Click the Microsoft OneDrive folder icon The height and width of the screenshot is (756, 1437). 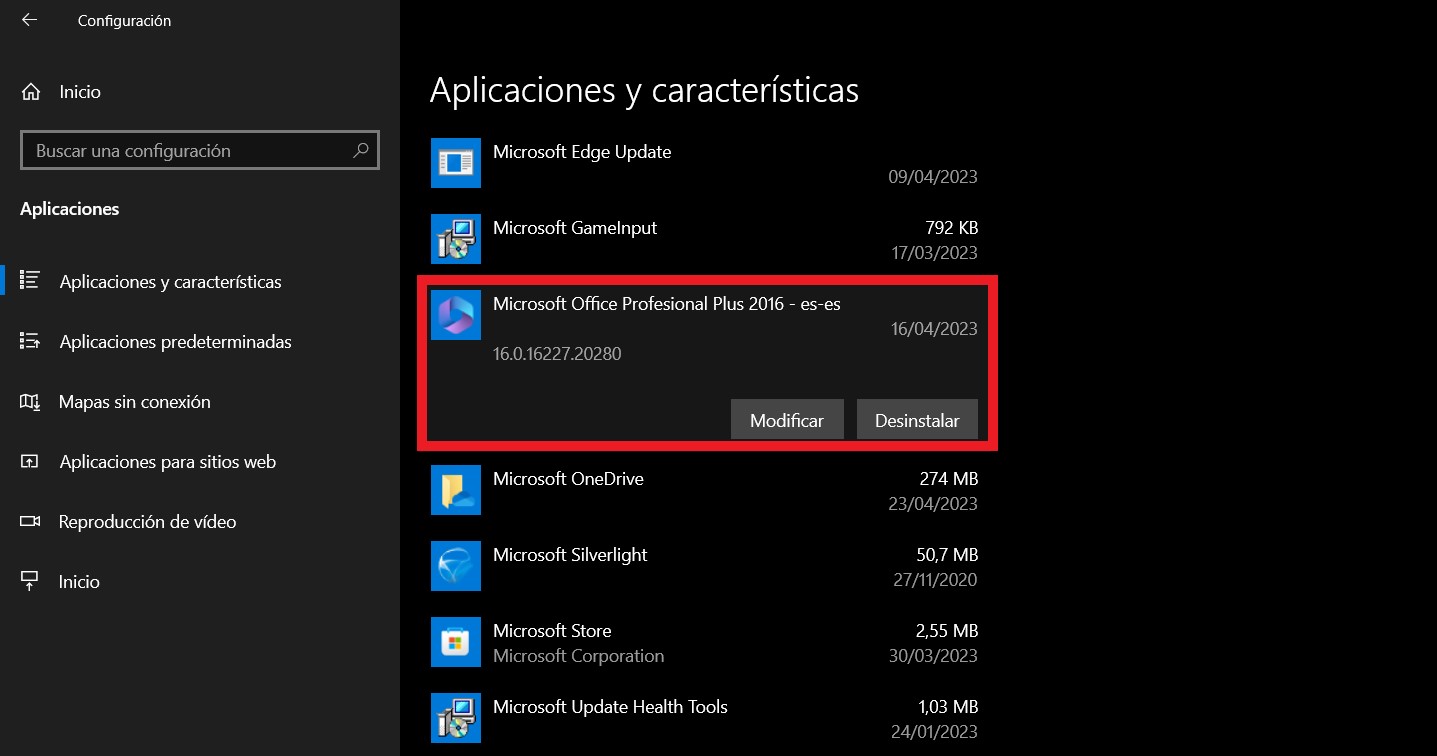(456, 489)
